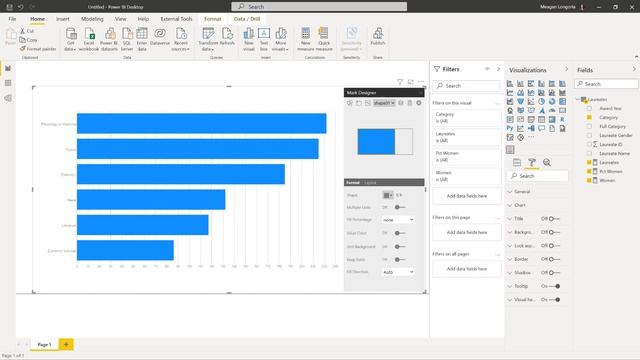The image size is (640, 360).
Task: Refresh the data from the ribbon
Action: coord(227,37)
